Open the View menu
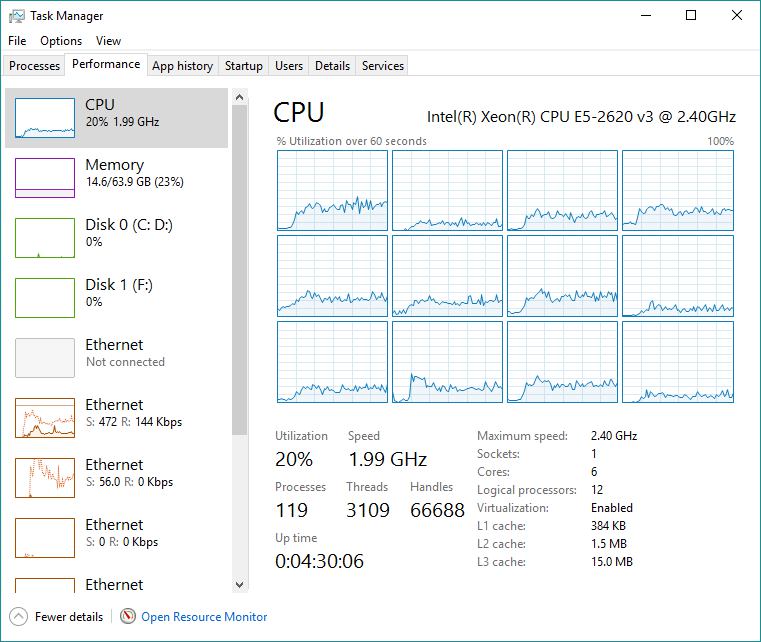 108,41
